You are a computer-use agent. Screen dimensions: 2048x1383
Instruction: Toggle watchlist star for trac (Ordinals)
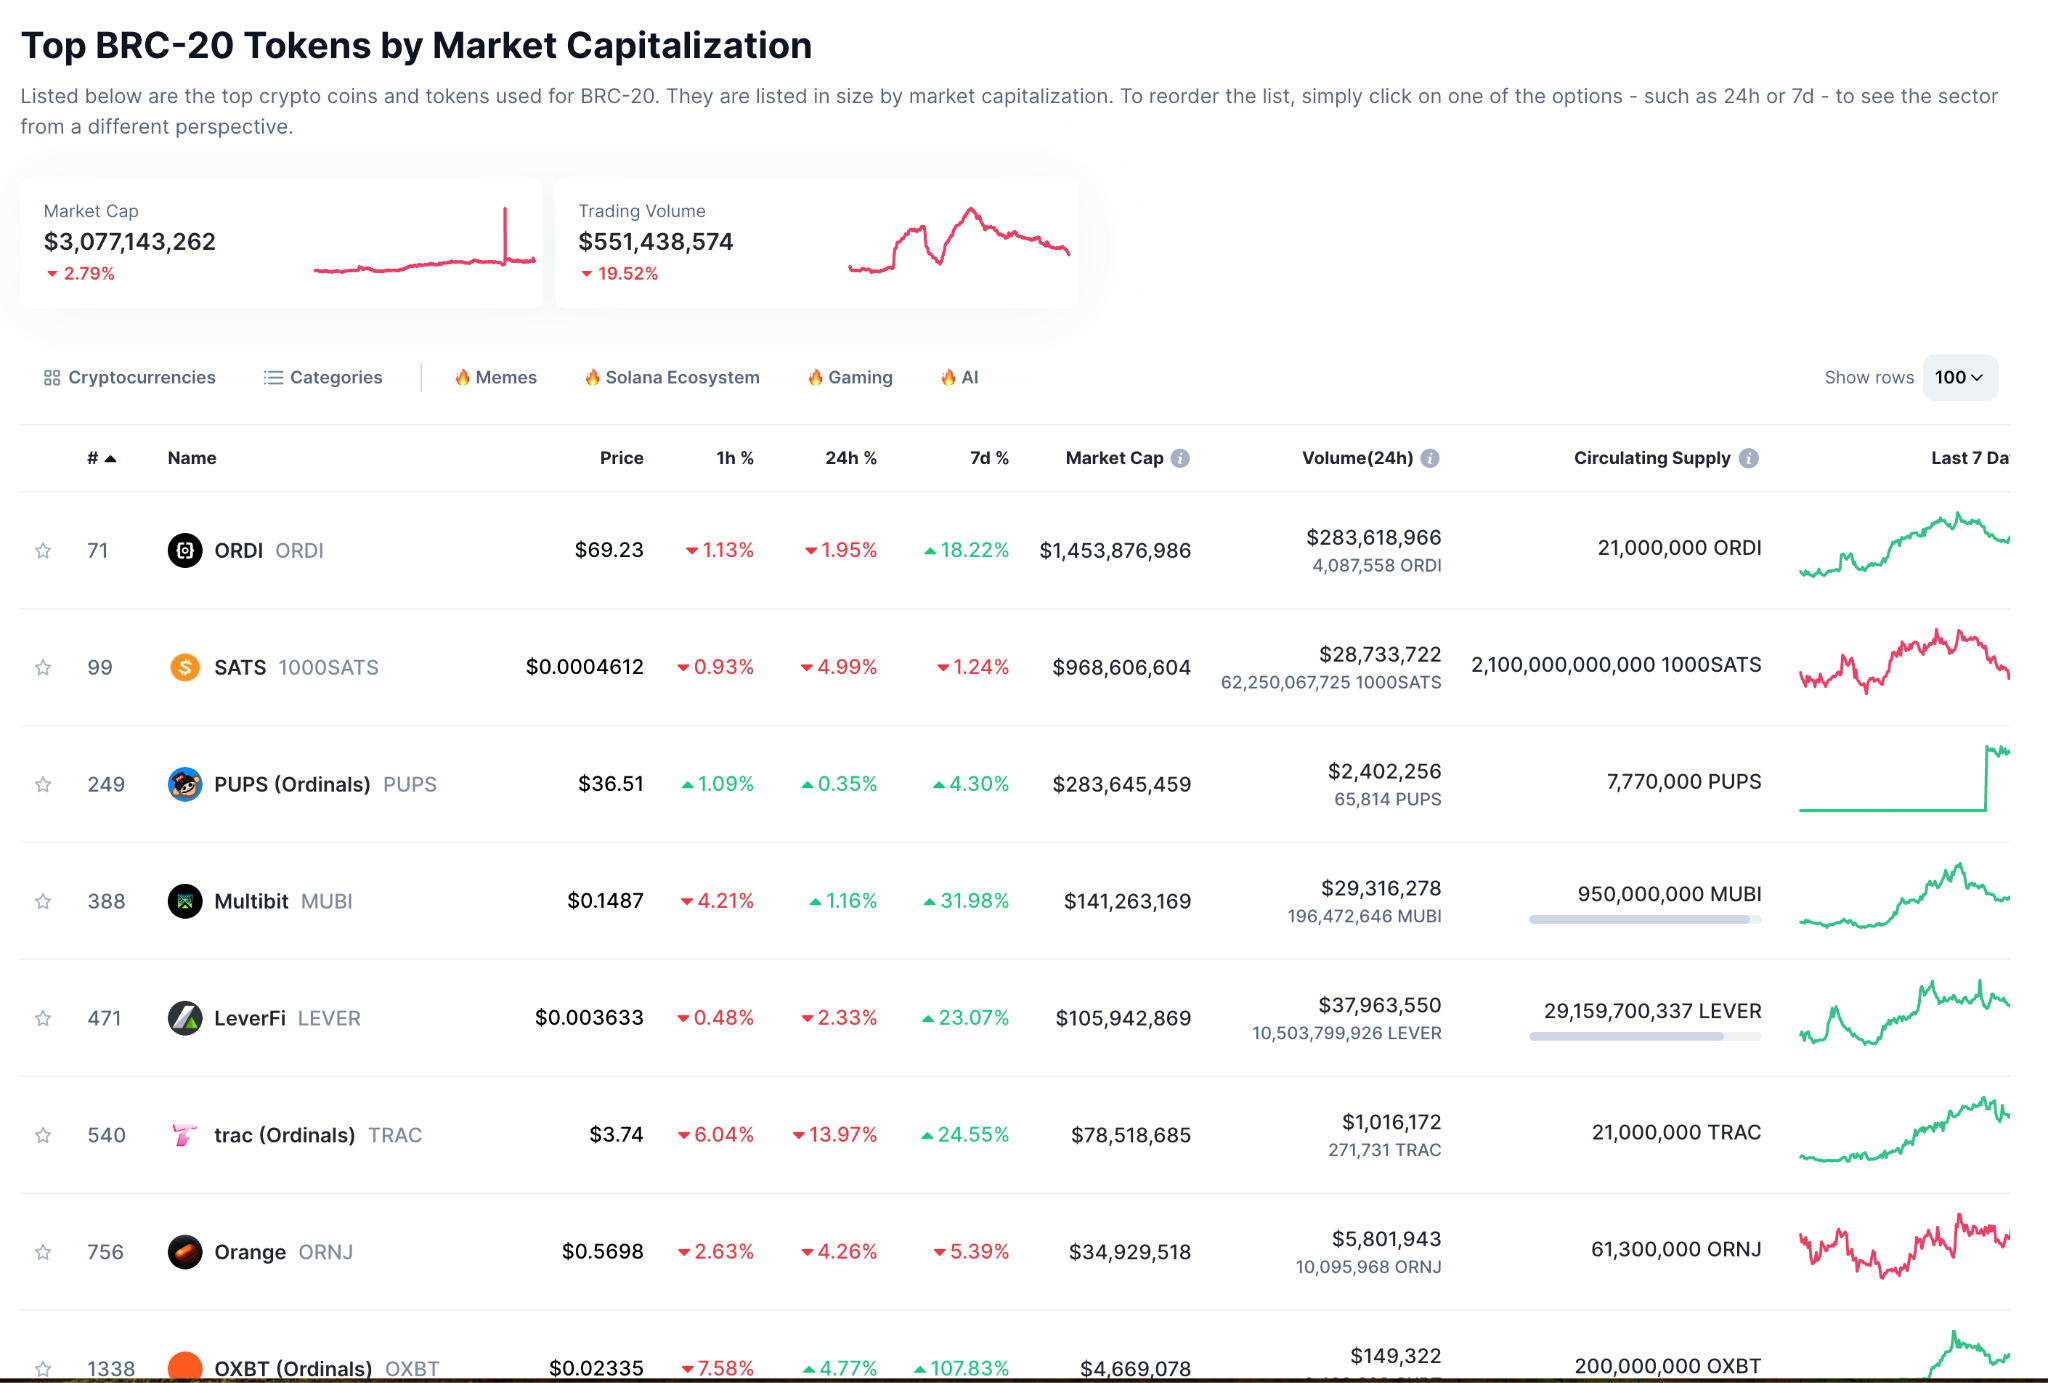(43, 1135)
